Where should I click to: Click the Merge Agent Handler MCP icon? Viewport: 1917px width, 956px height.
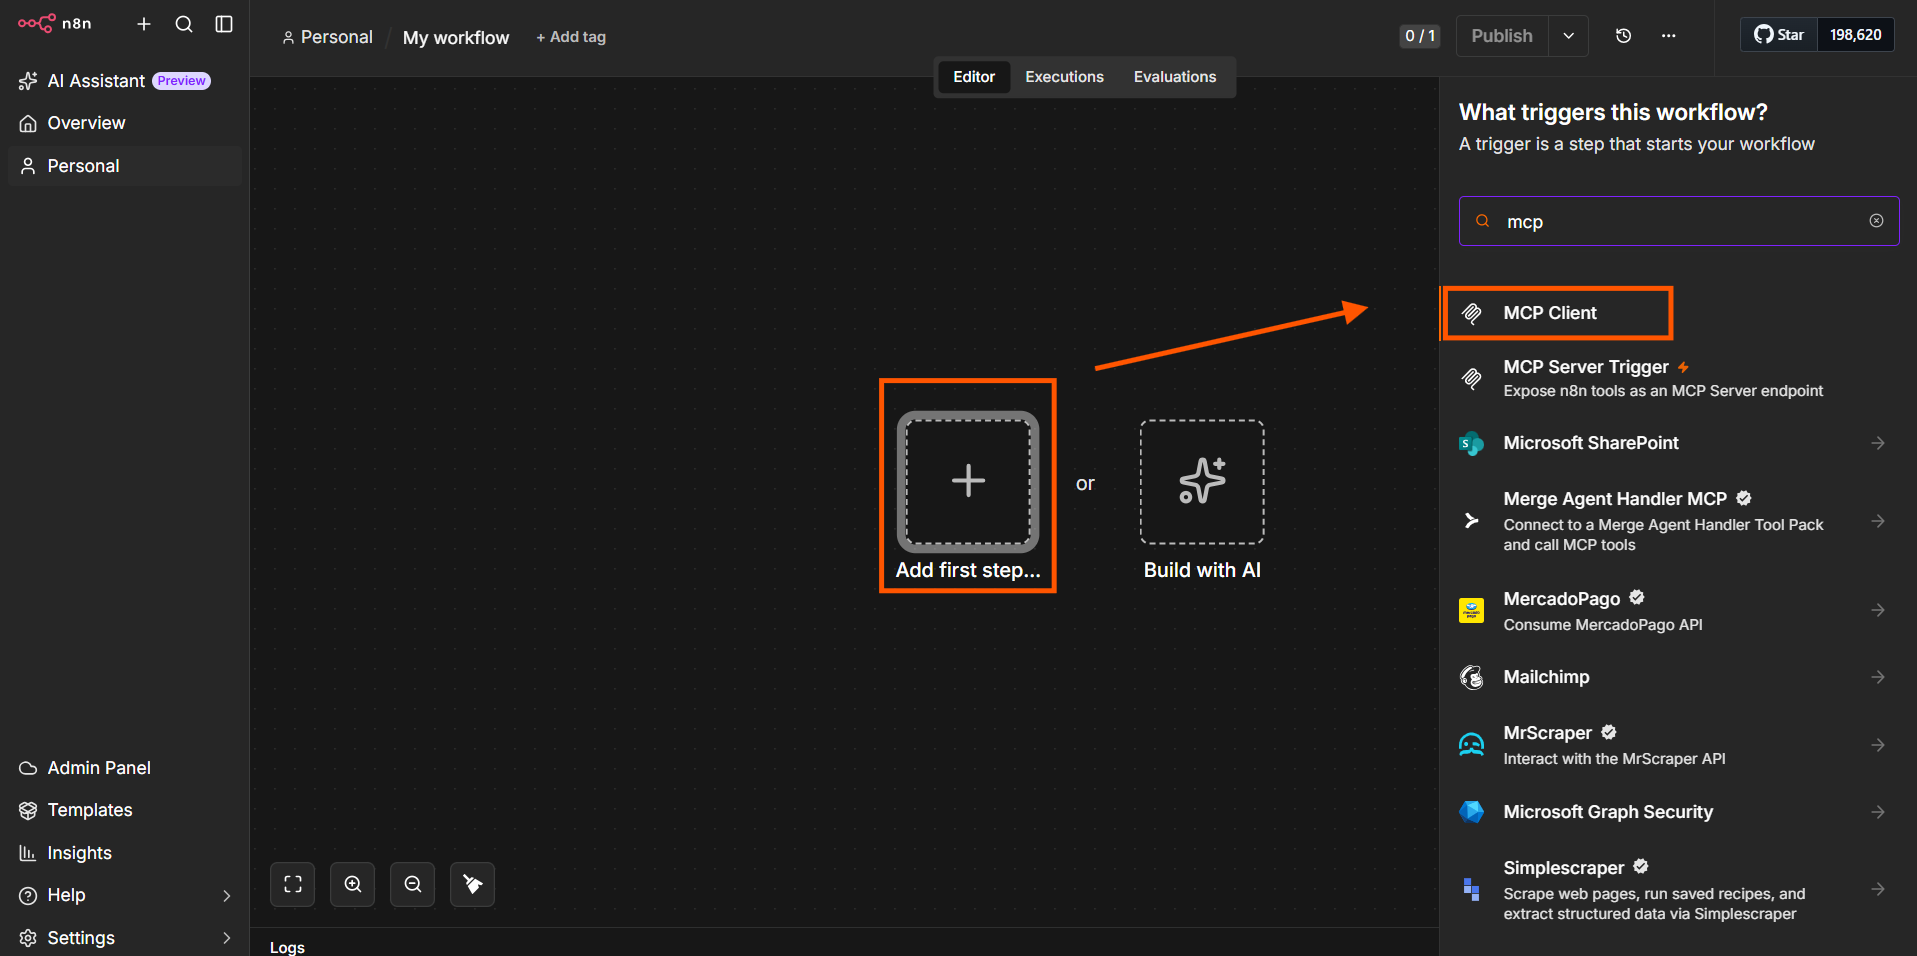[x=1472, y=521]
